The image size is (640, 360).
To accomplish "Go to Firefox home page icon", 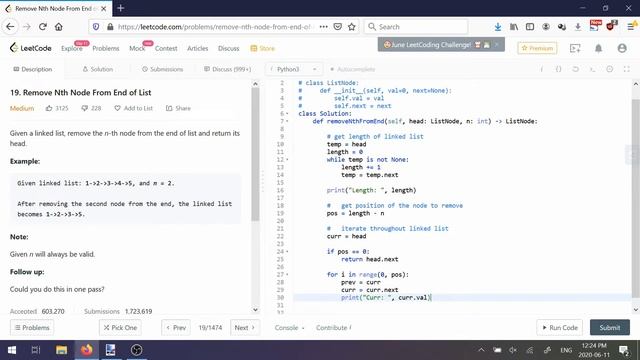I will [59, 27].
